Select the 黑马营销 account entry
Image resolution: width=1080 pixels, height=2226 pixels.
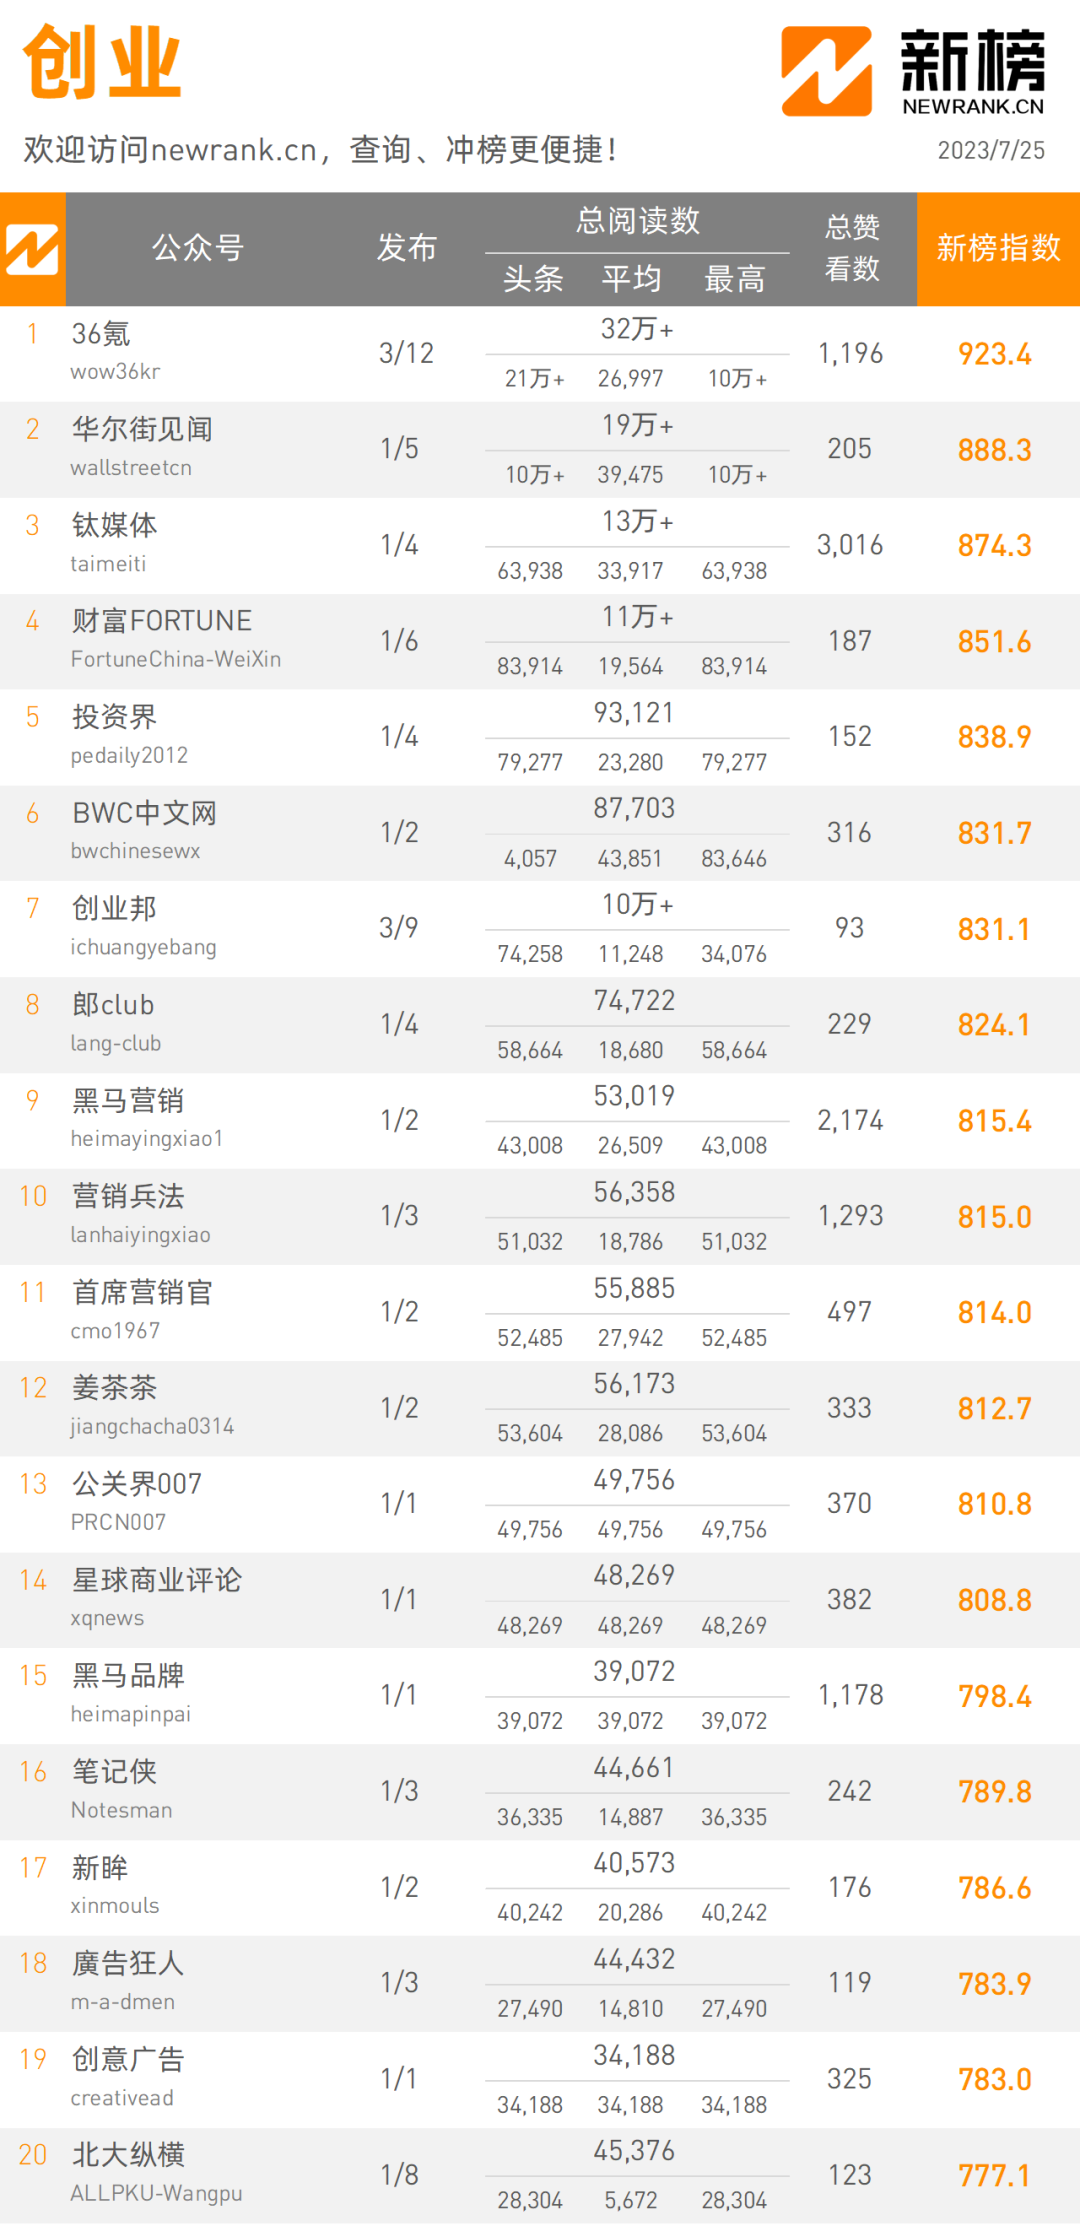[x=128, y=1101]
